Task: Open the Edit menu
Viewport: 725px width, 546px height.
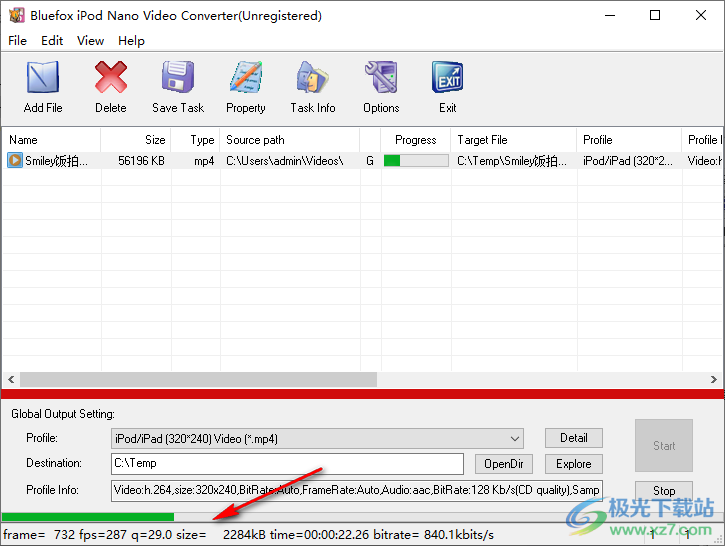Action: 52,41
